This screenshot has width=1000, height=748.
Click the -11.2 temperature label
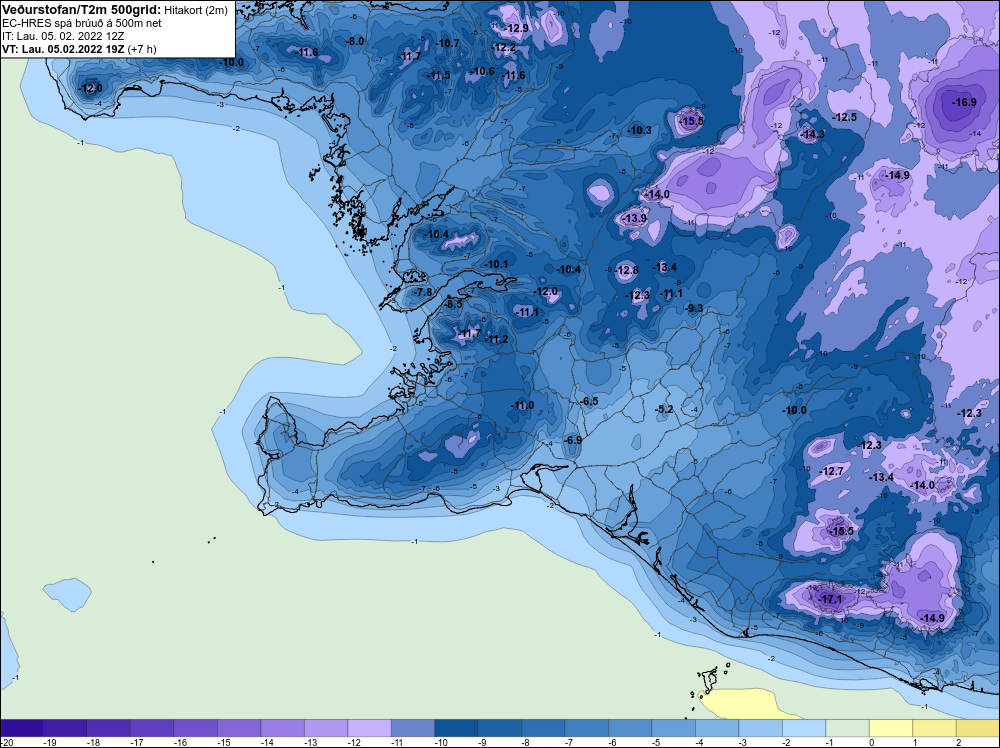coord(496,339)
